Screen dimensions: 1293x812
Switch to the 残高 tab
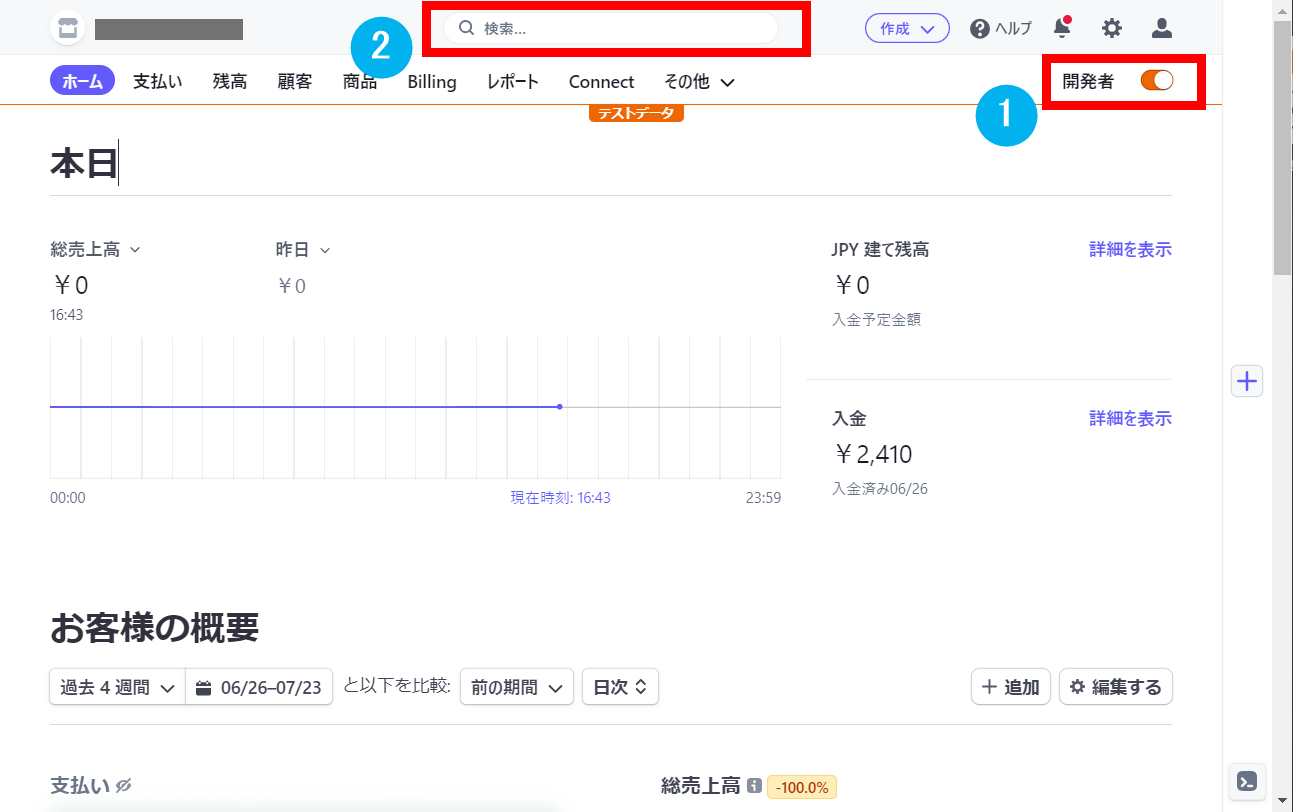click(230, 82)
